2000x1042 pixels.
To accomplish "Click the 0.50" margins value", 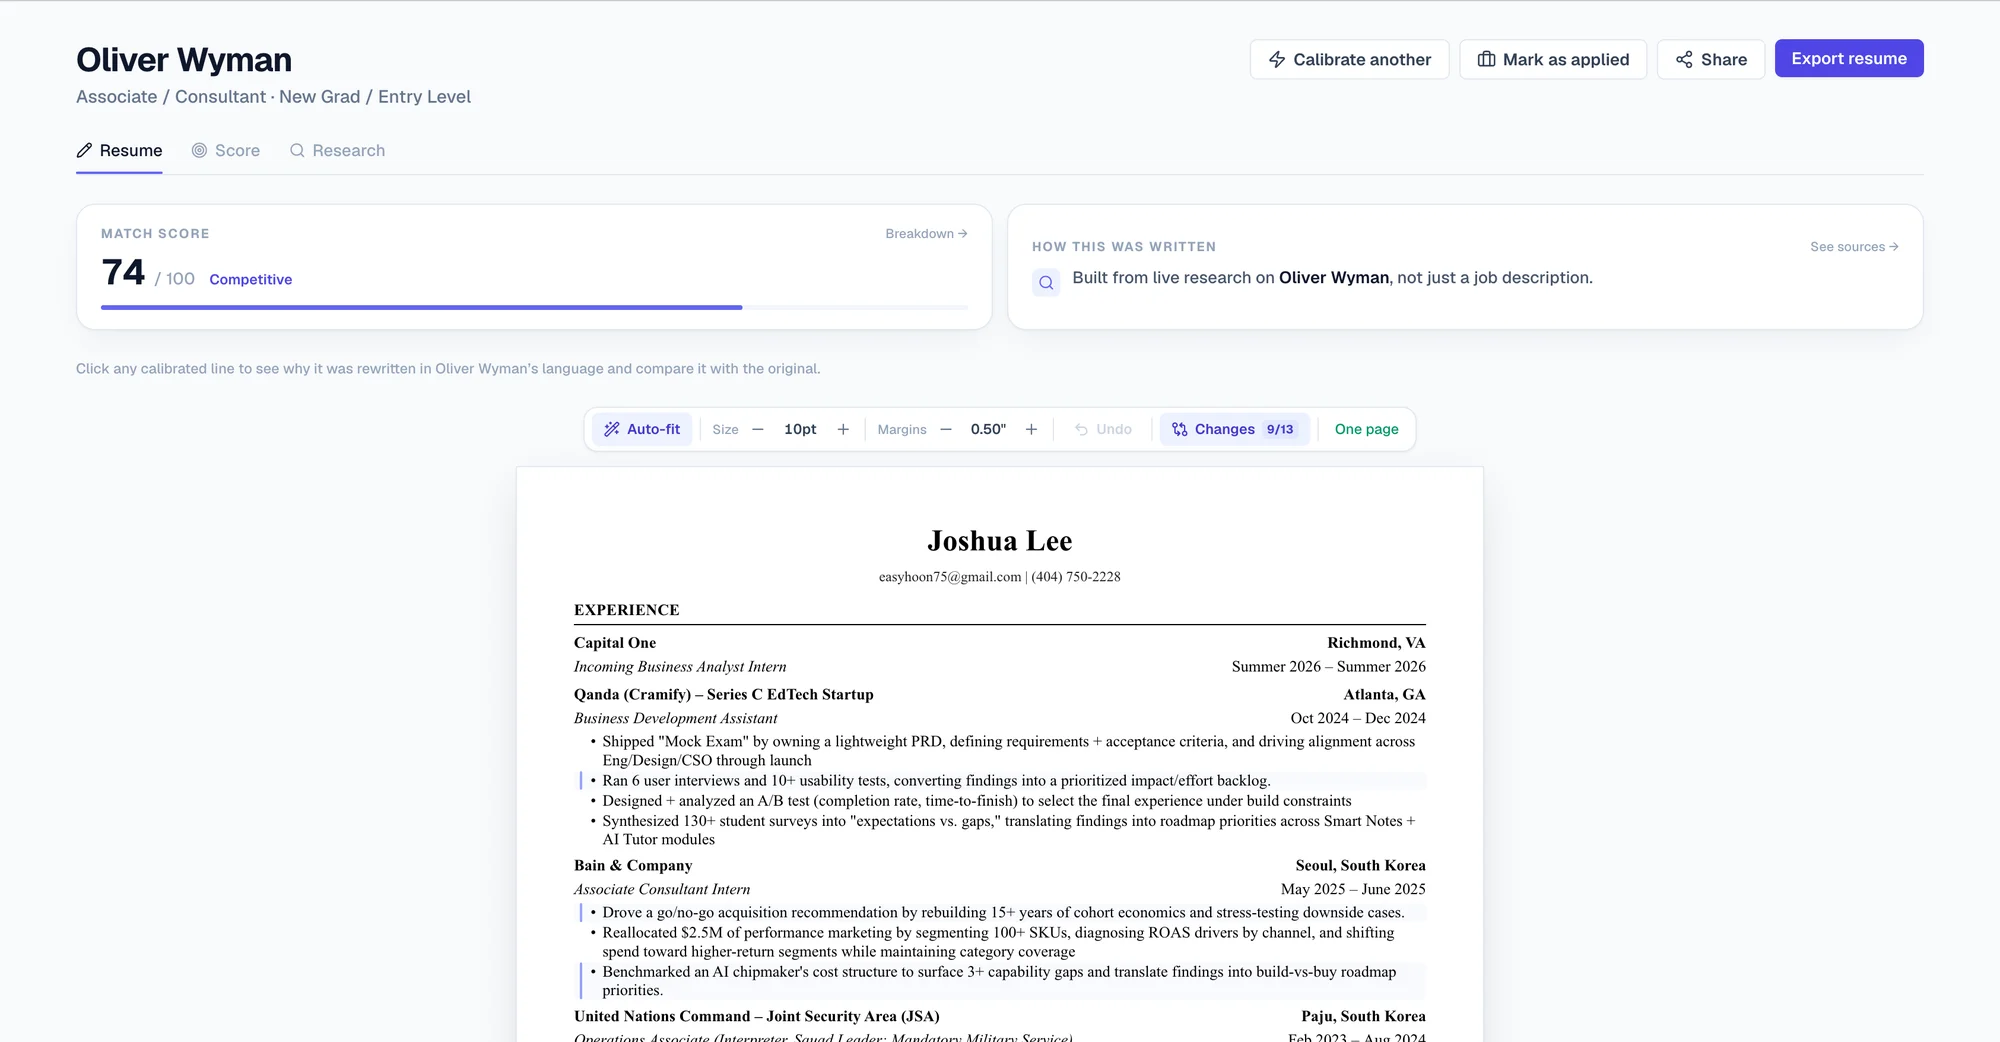I will point(988,429).
